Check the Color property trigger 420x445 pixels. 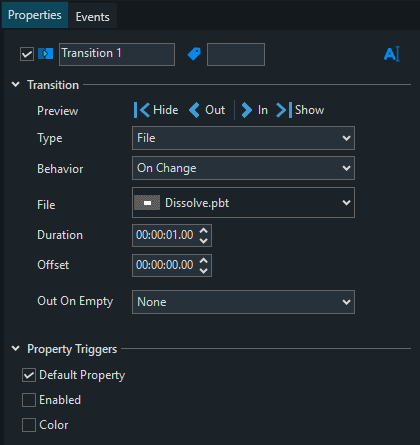29,425
